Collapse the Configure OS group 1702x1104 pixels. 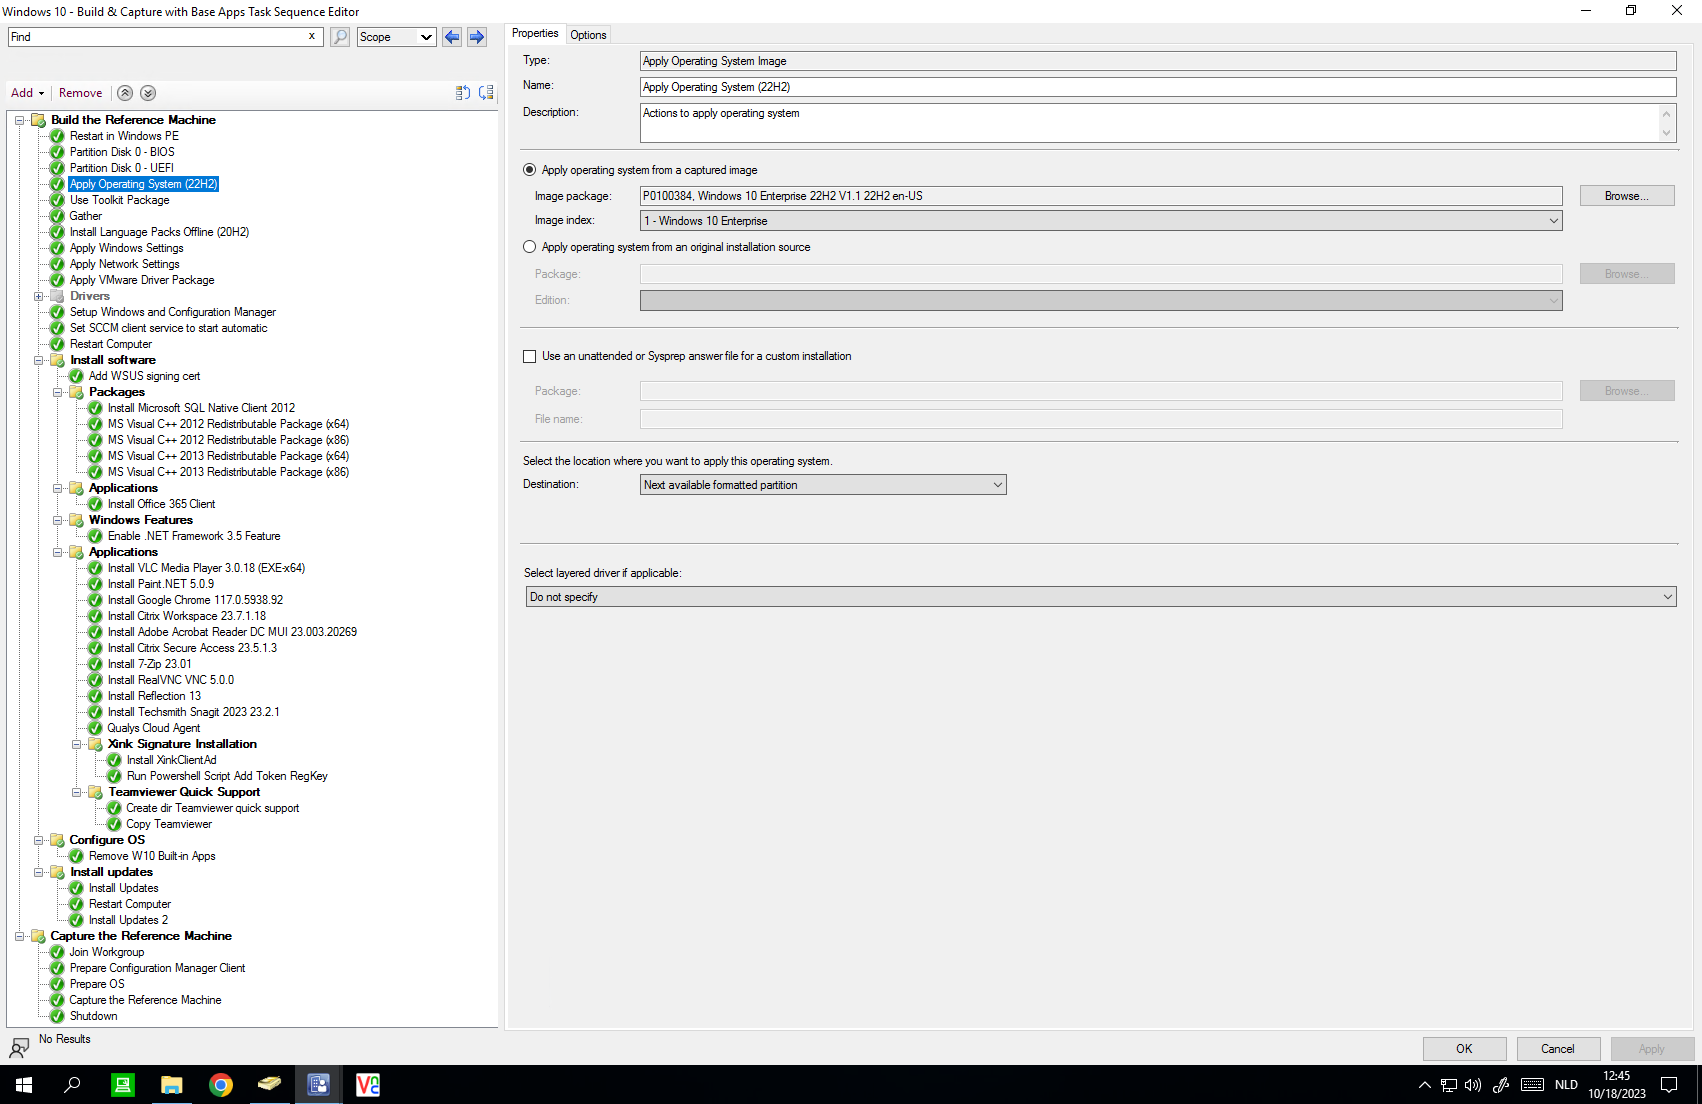[39, 840]
